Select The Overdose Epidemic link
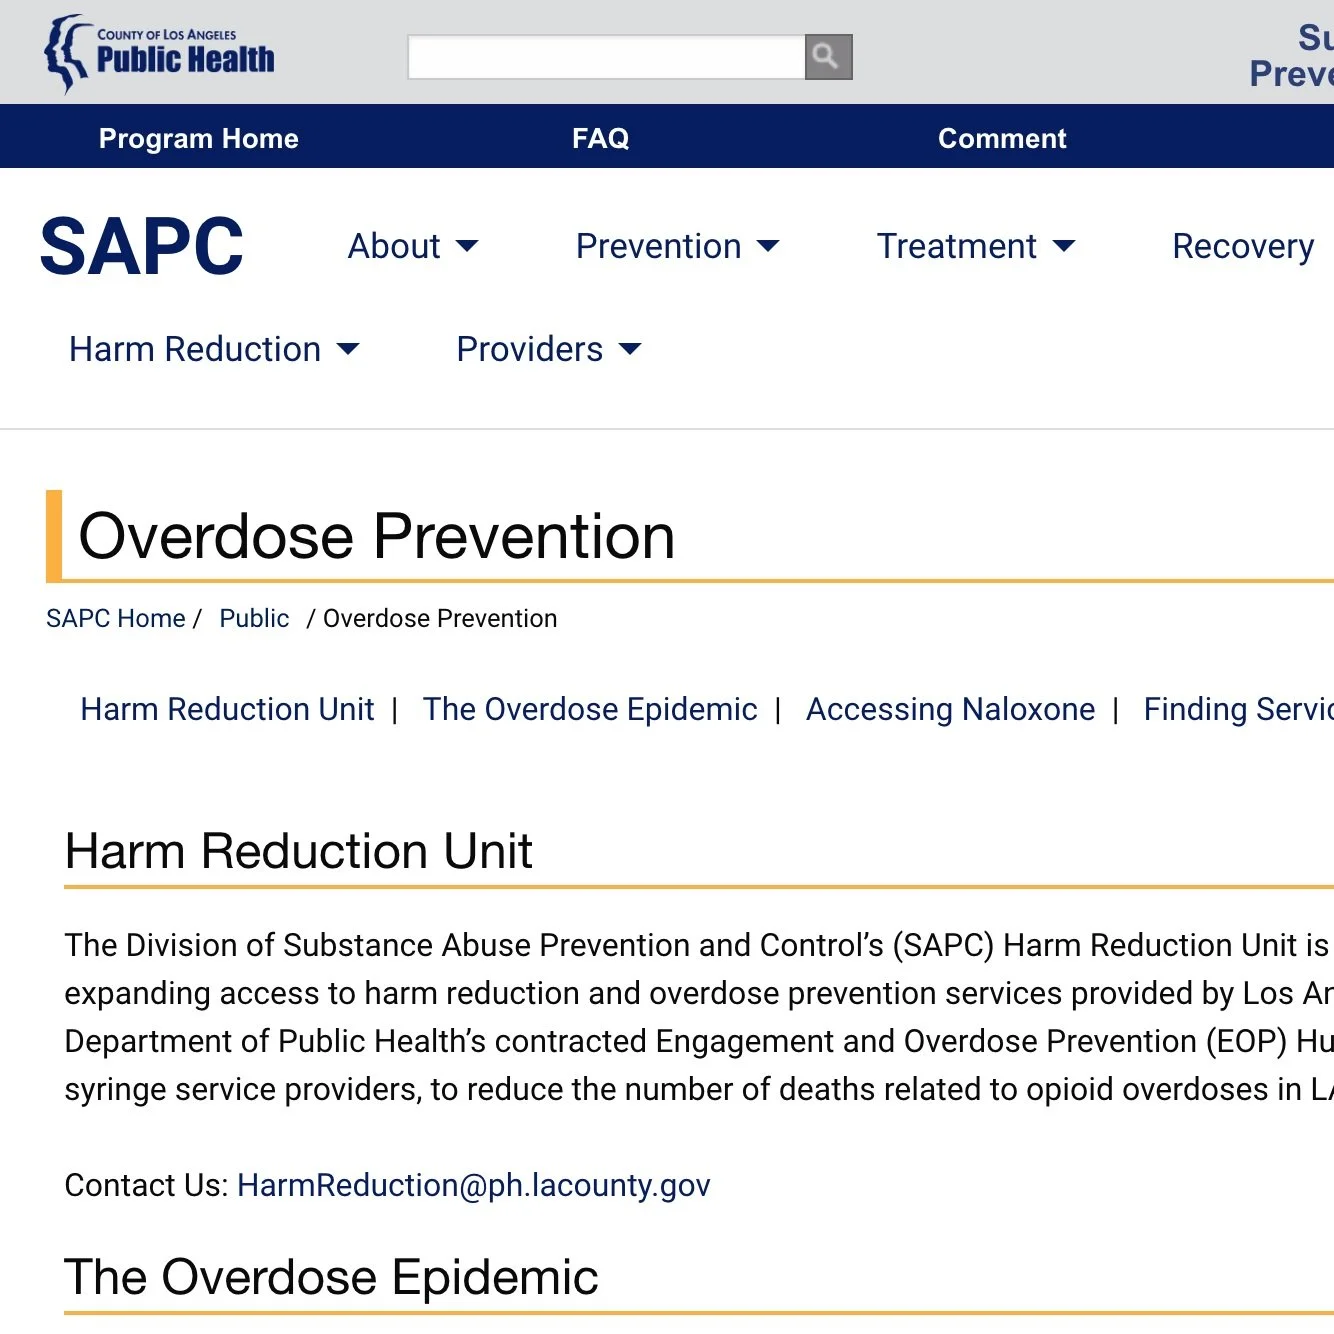 (590, 709)
